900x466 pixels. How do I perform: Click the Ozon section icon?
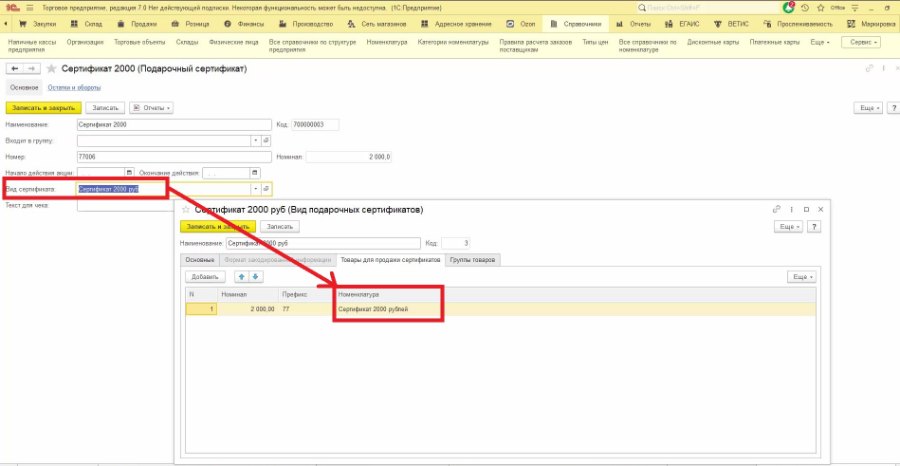coord(510,24)
